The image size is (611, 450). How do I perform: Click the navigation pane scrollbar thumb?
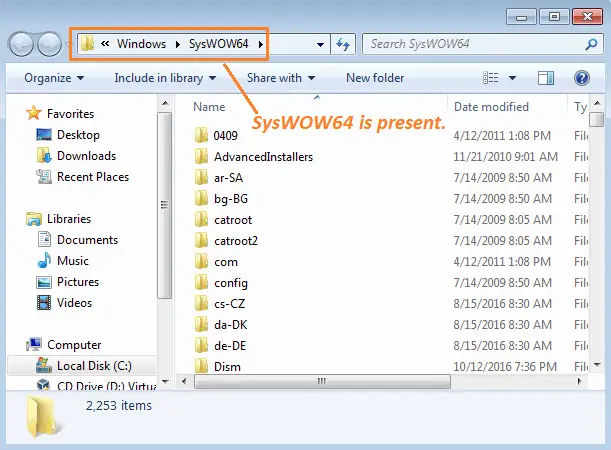[165, 205]
